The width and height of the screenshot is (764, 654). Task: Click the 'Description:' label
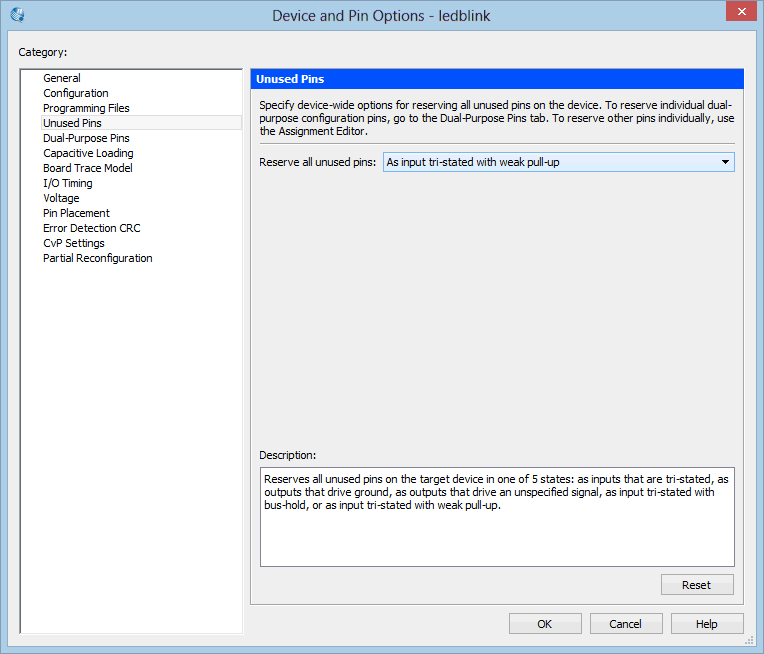coord(287,455)
